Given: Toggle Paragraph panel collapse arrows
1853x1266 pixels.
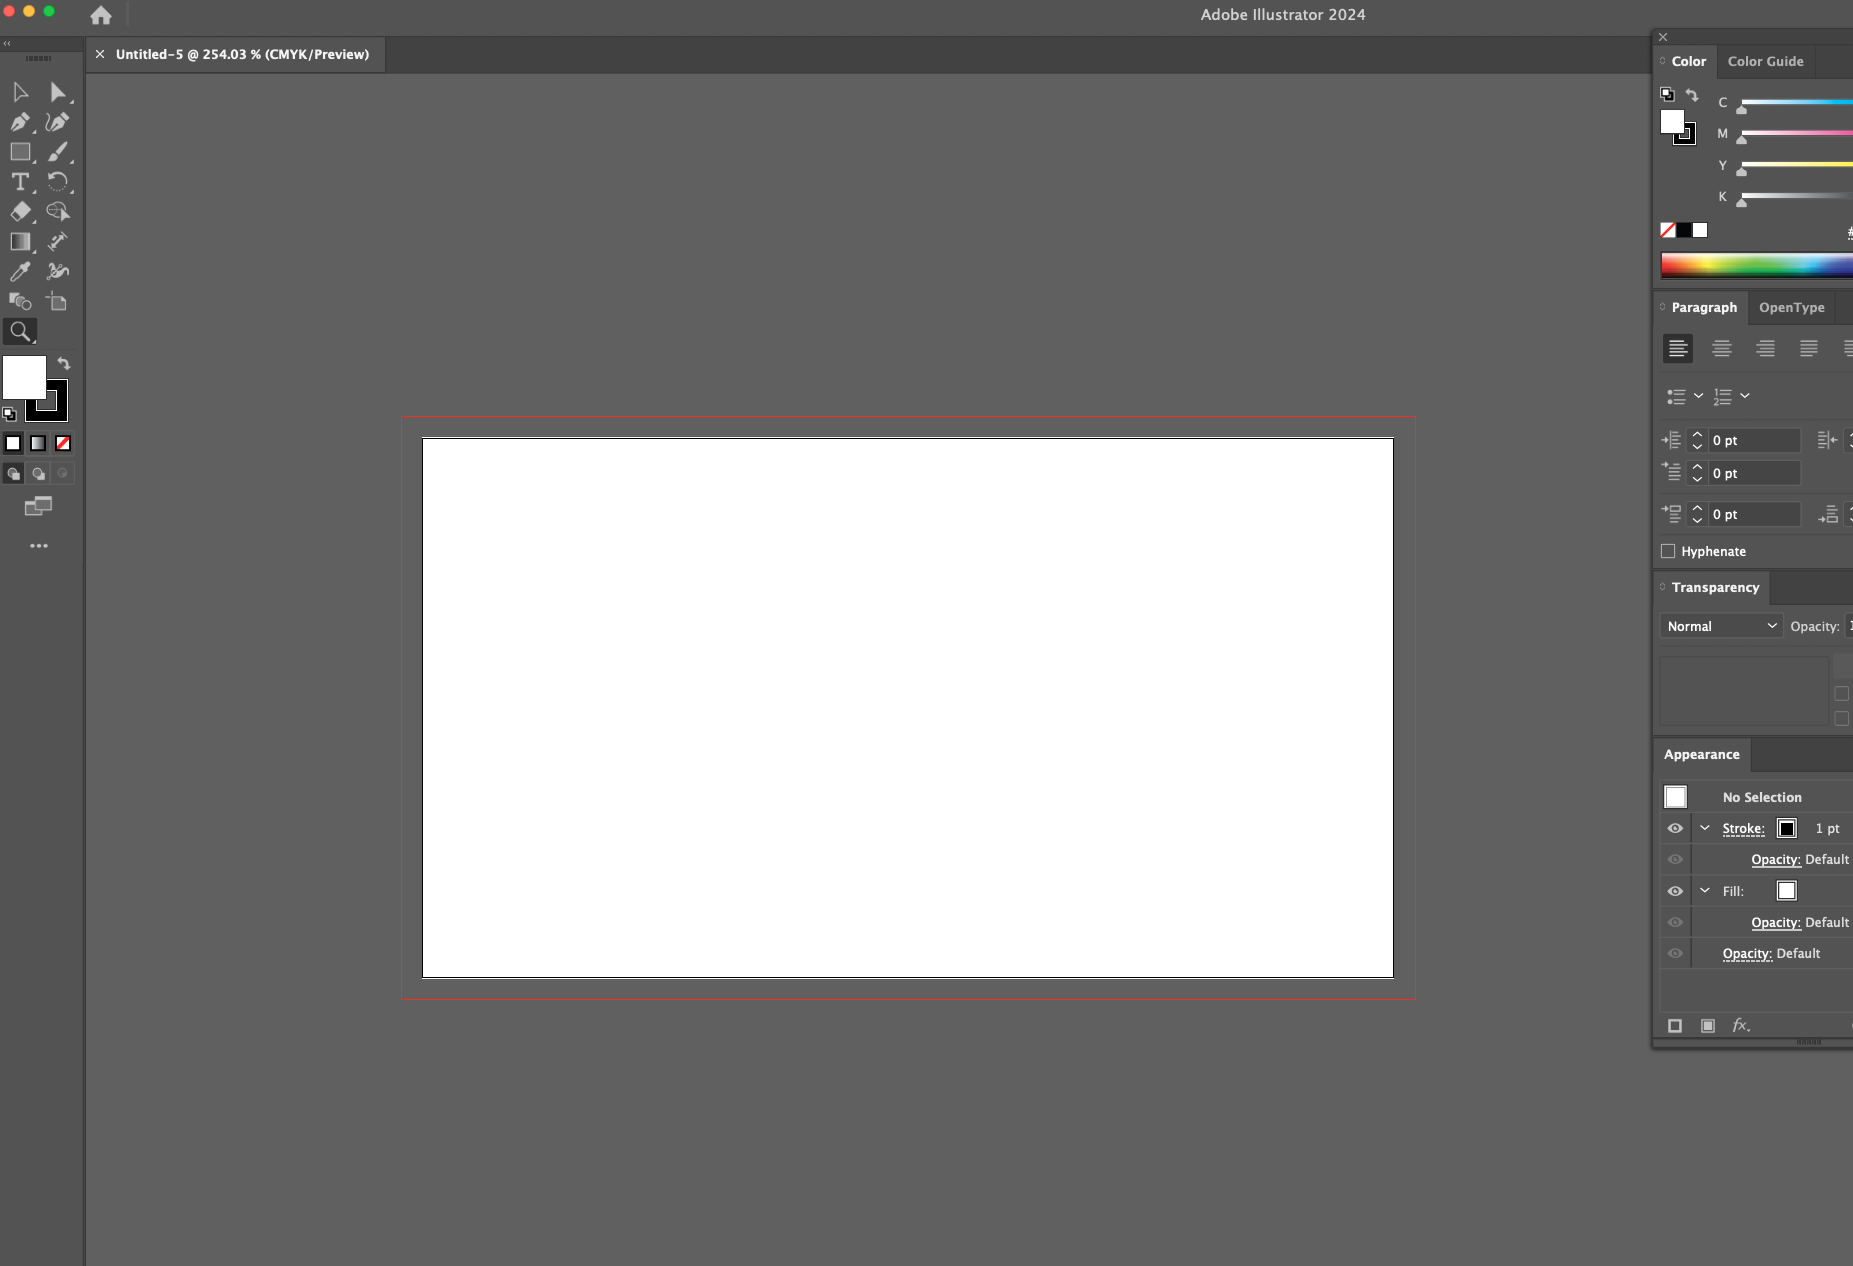Looking at the screenshot, I should pyautogui.click(x=1663, y=307).
